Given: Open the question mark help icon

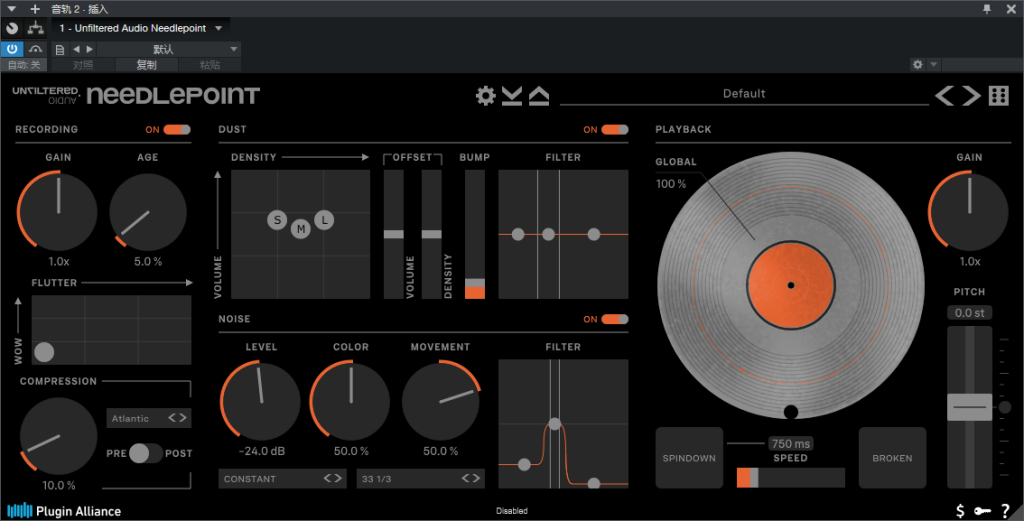Looking at the screenshot, I should pos(1006,511).
